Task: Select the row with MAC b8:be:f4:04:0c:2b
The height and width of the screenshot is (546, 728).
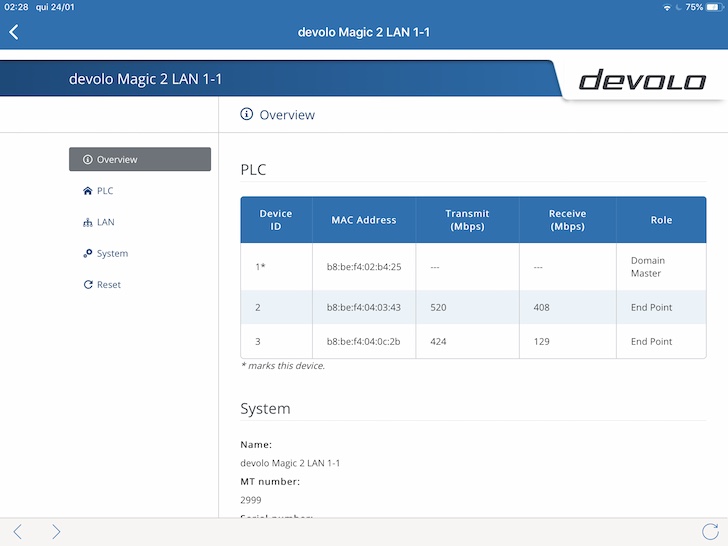Action: click(x=363, y=342)
